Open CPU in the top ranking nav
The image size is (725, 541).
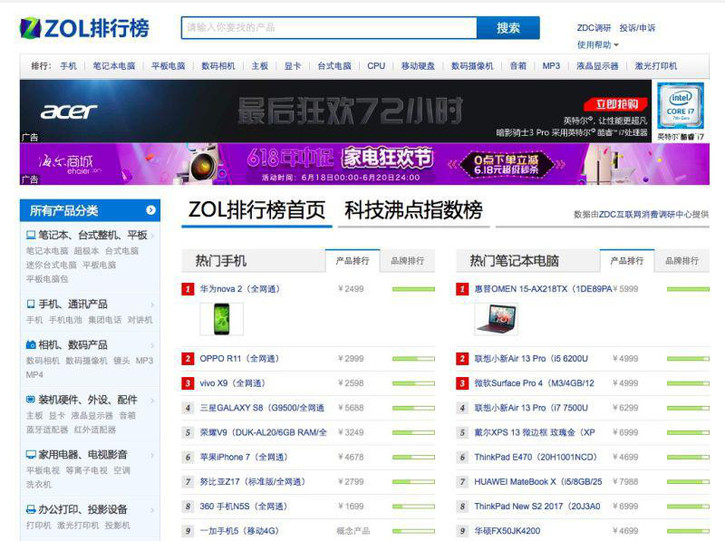(x=376, y=66)
